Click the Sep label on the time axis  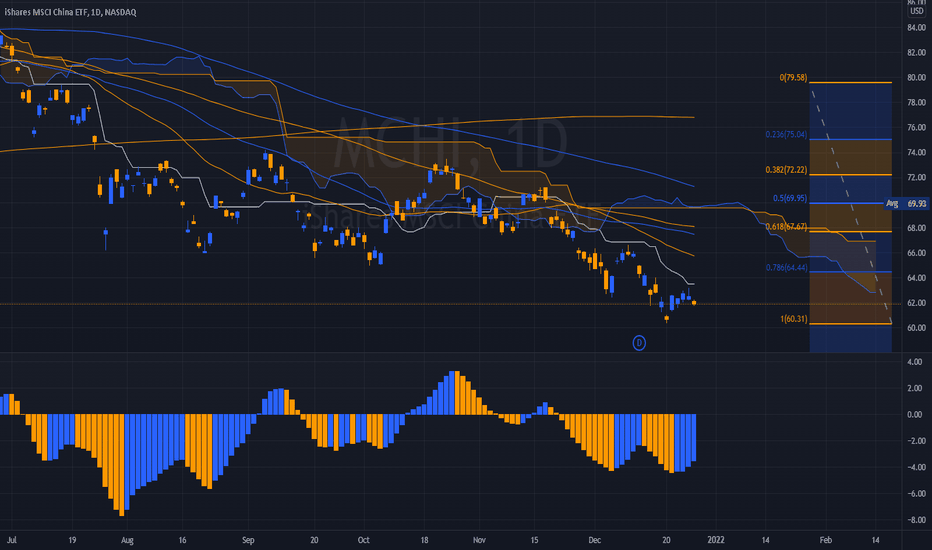[248, 540]
